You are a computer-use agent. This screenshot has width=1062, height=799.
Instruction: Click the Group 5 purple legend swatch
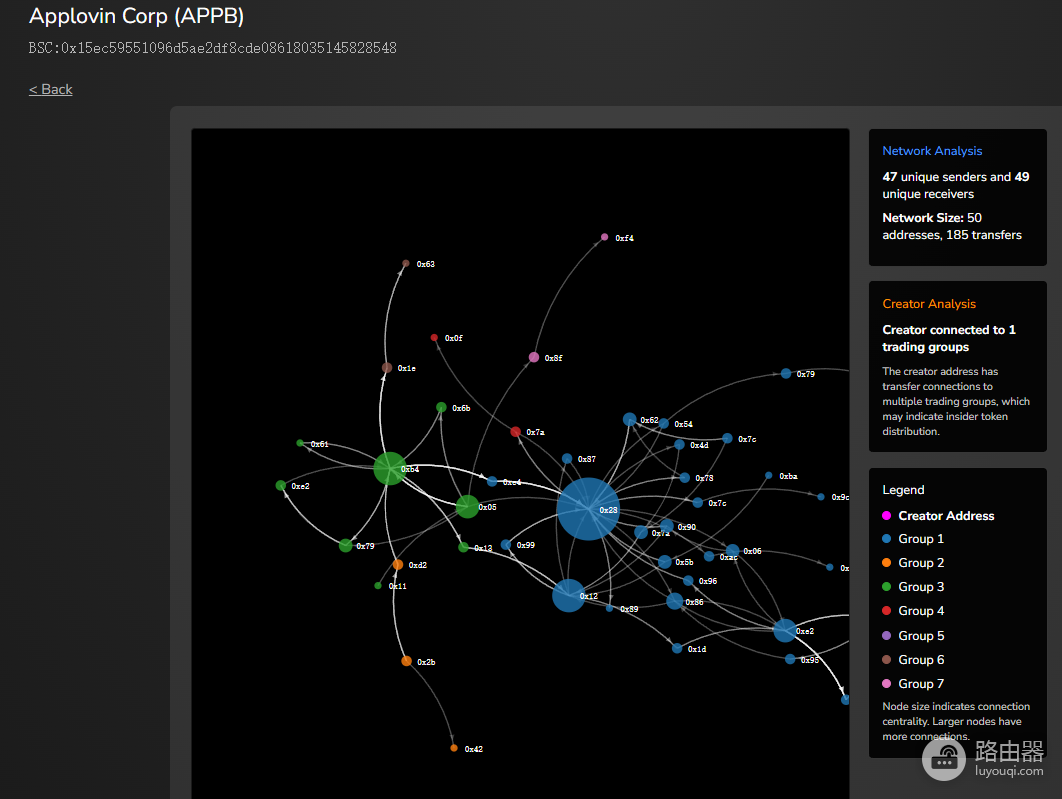[887, 635]
